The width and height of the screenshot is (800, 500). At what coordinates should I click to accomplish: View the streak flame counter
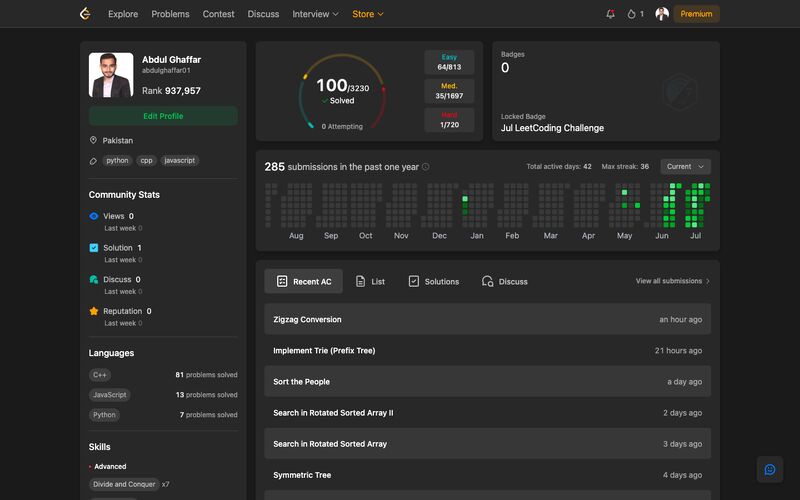[x=635, y=14]
